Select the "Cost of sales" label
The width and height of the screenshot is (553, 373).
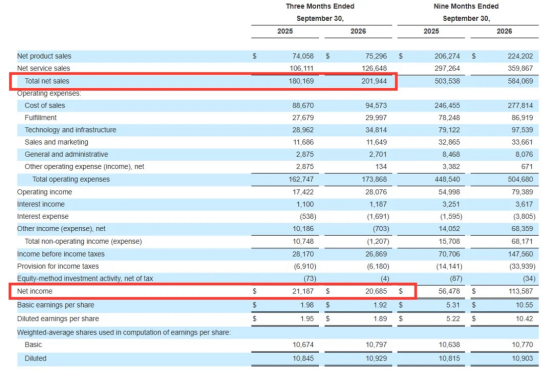tap(45, 105)
